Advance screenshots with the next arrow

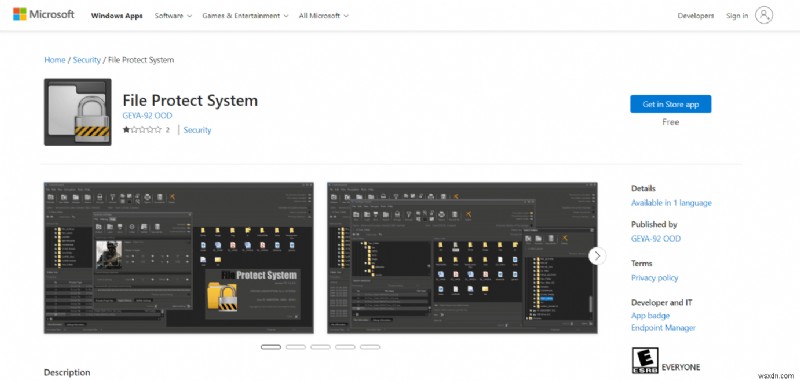tap(597, 256)
